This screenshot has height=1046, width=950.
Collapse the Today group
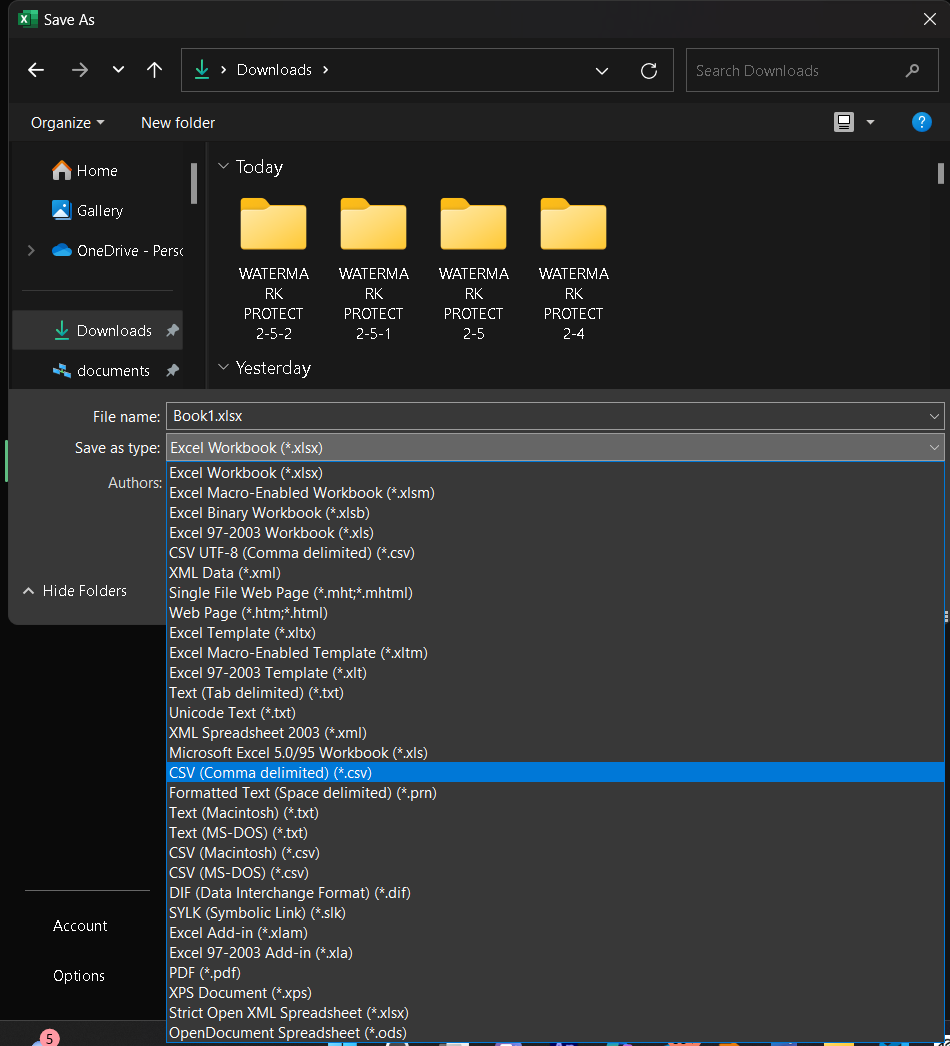[x=223, y=166]
